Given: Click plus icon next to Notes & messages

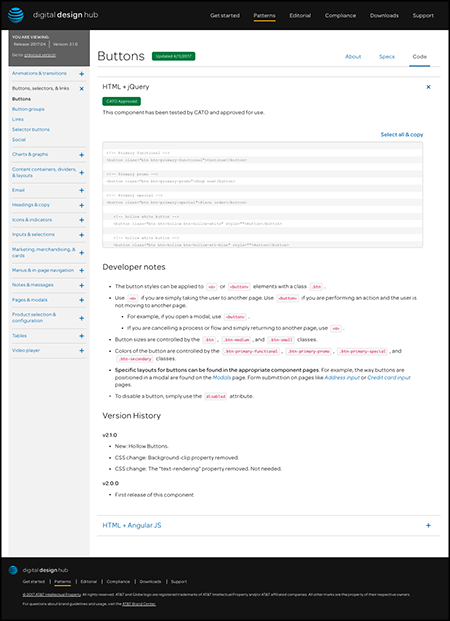Looking at the screenshot, I should (82, 285).
